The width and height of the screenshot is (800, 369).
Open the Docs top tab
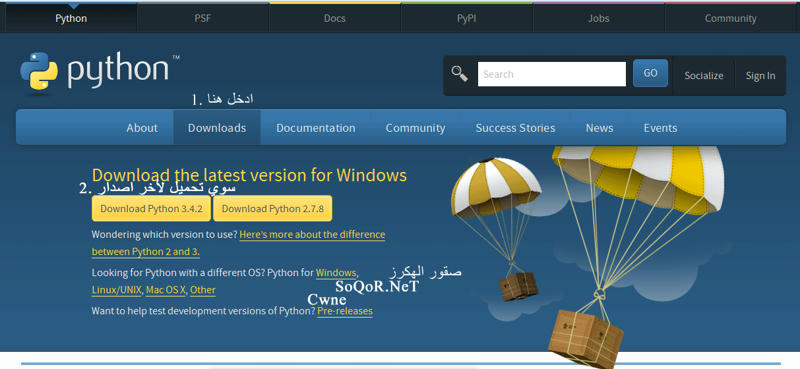click(335, 18)
